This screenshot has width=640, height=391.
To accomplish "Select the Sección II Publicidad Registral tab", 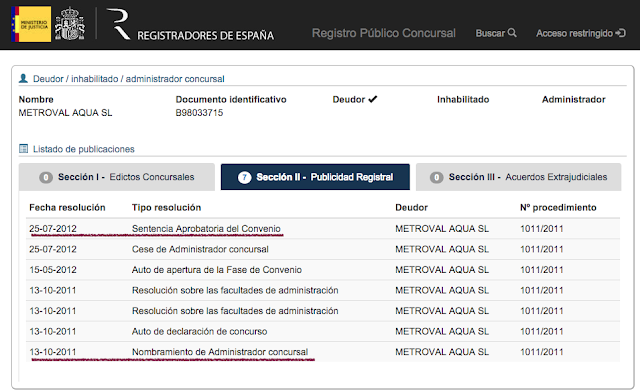I will pyautogui.click(x=315, y=177).
